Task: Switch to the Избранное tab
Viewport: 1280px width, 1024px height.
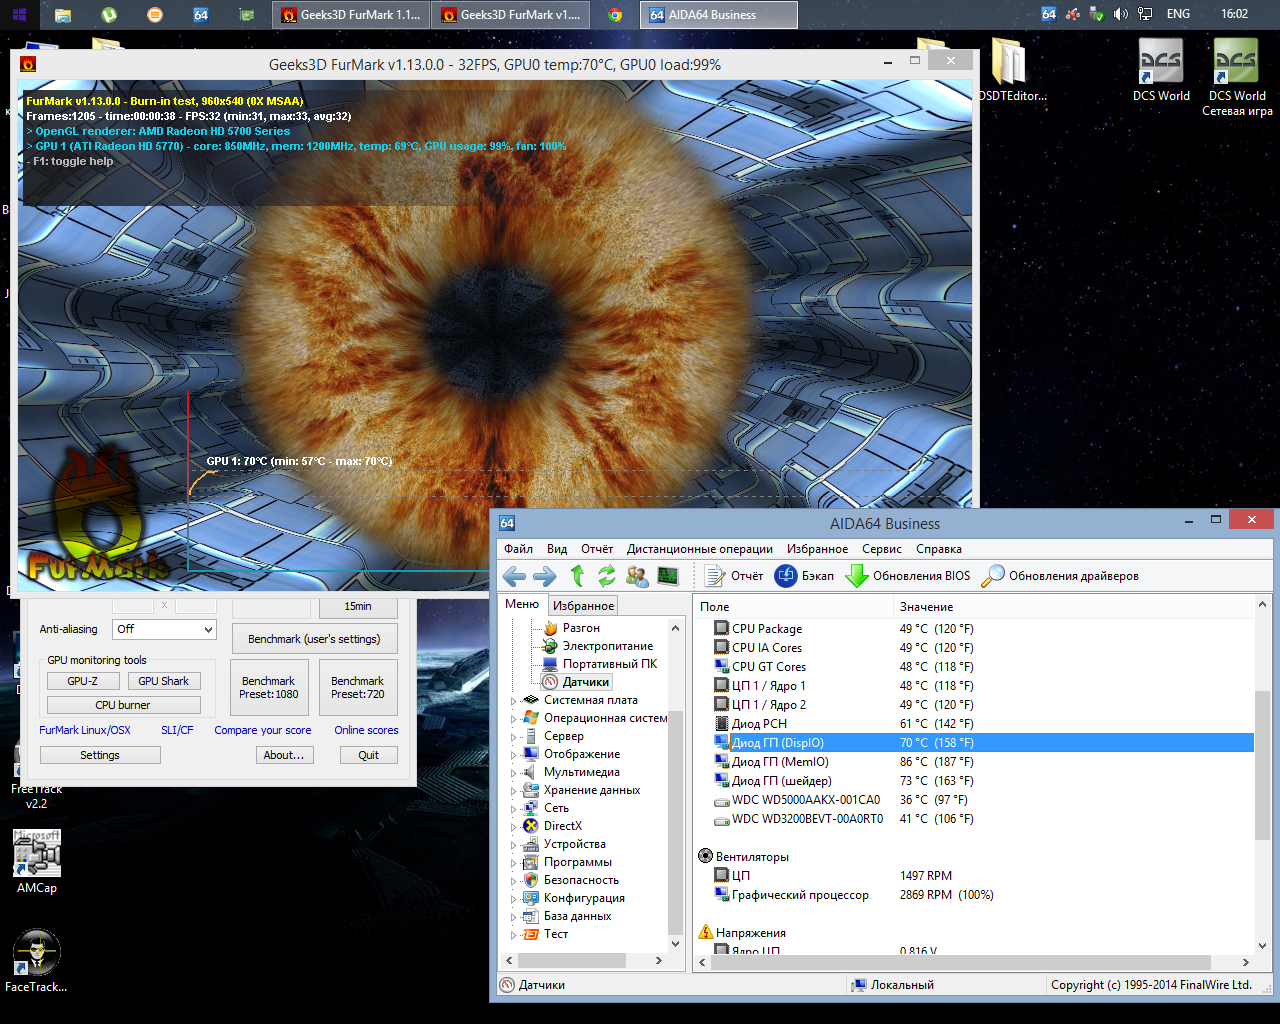Action: [x=583, y=605]
